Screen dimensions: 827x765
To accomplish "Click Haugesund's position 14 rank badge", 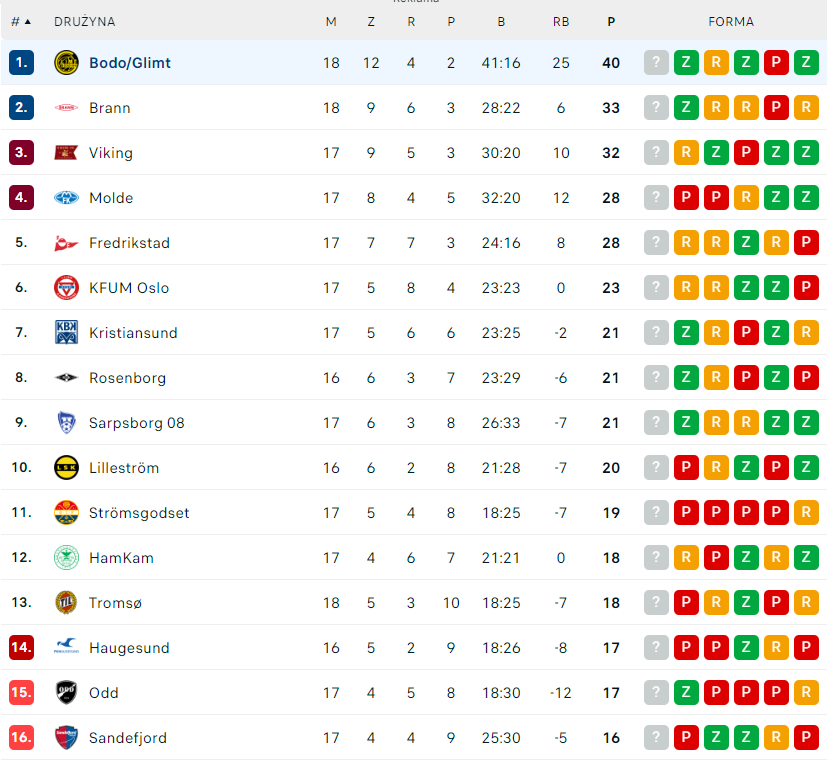I will point(21,648).
